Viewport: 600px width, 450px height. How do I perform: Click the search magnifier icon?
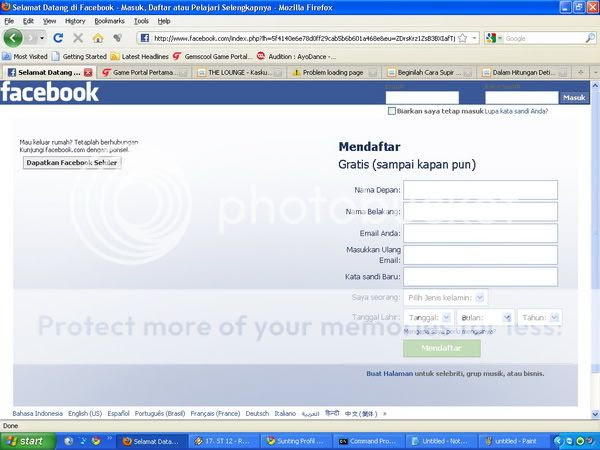[590, 38]
